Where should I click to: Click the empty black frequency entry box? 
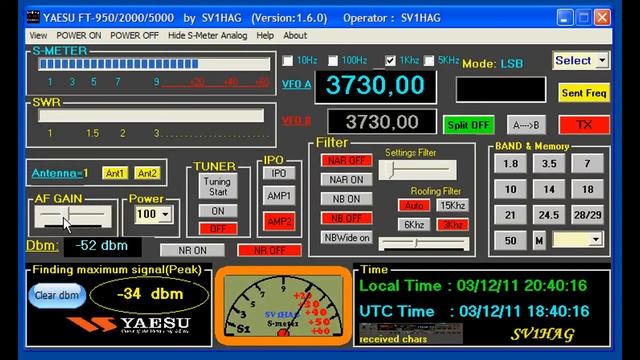(500, 89)
